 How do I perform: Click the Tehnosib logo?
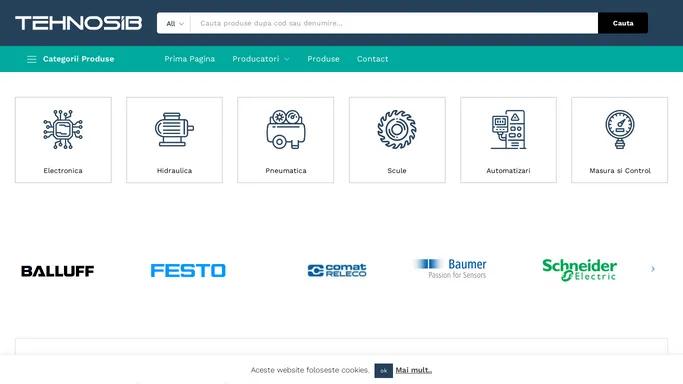tap(78, 23)
